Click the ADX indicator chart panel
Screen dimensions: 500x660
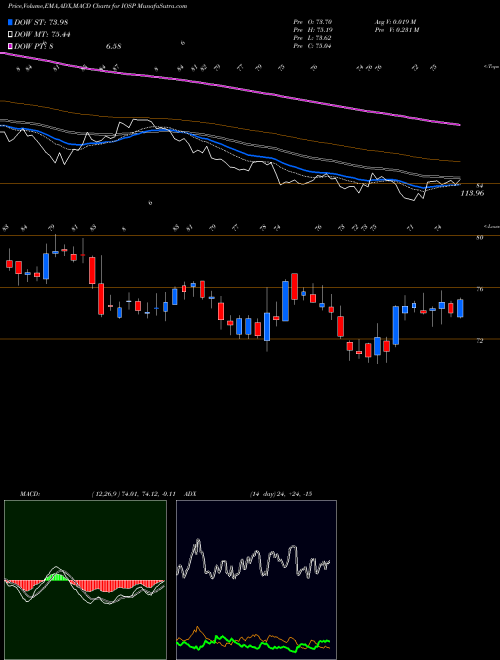(256, 580)
